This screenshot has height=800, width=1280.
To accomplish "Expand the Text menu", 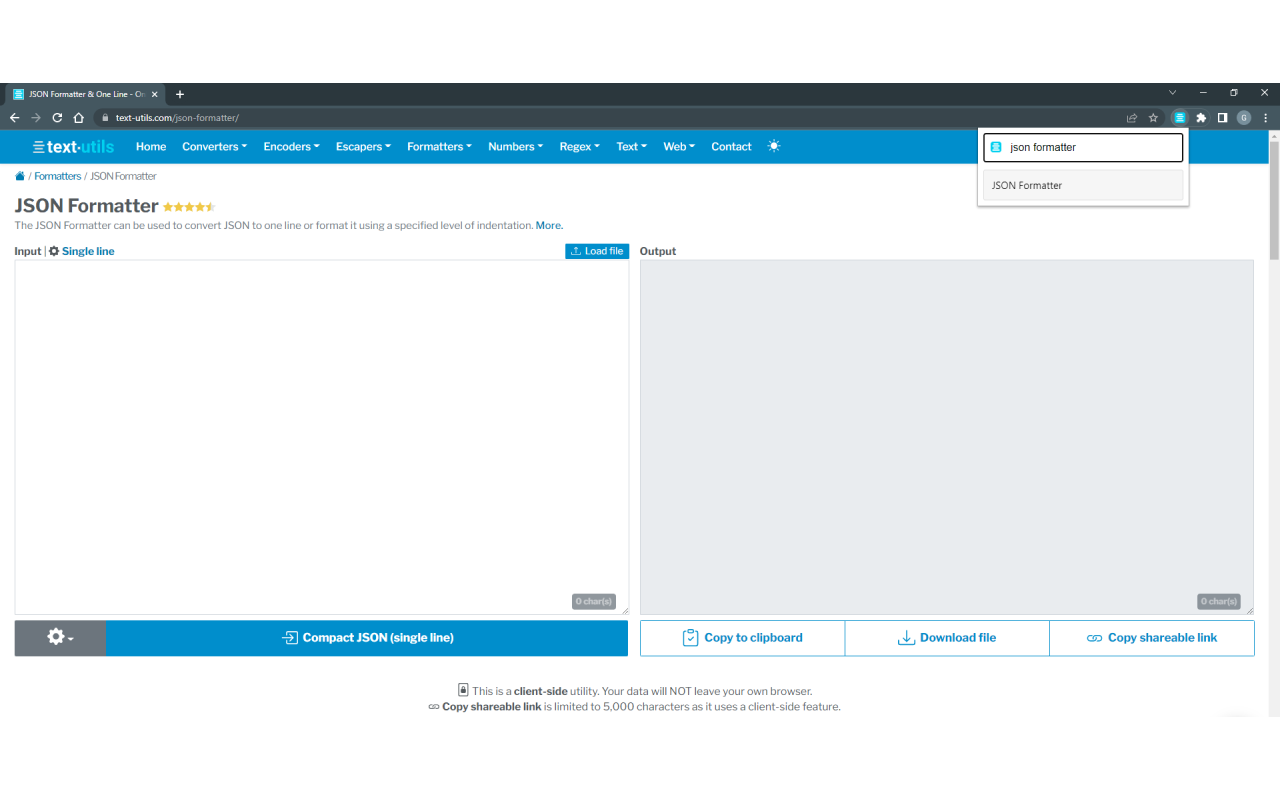I will point(631,147).
